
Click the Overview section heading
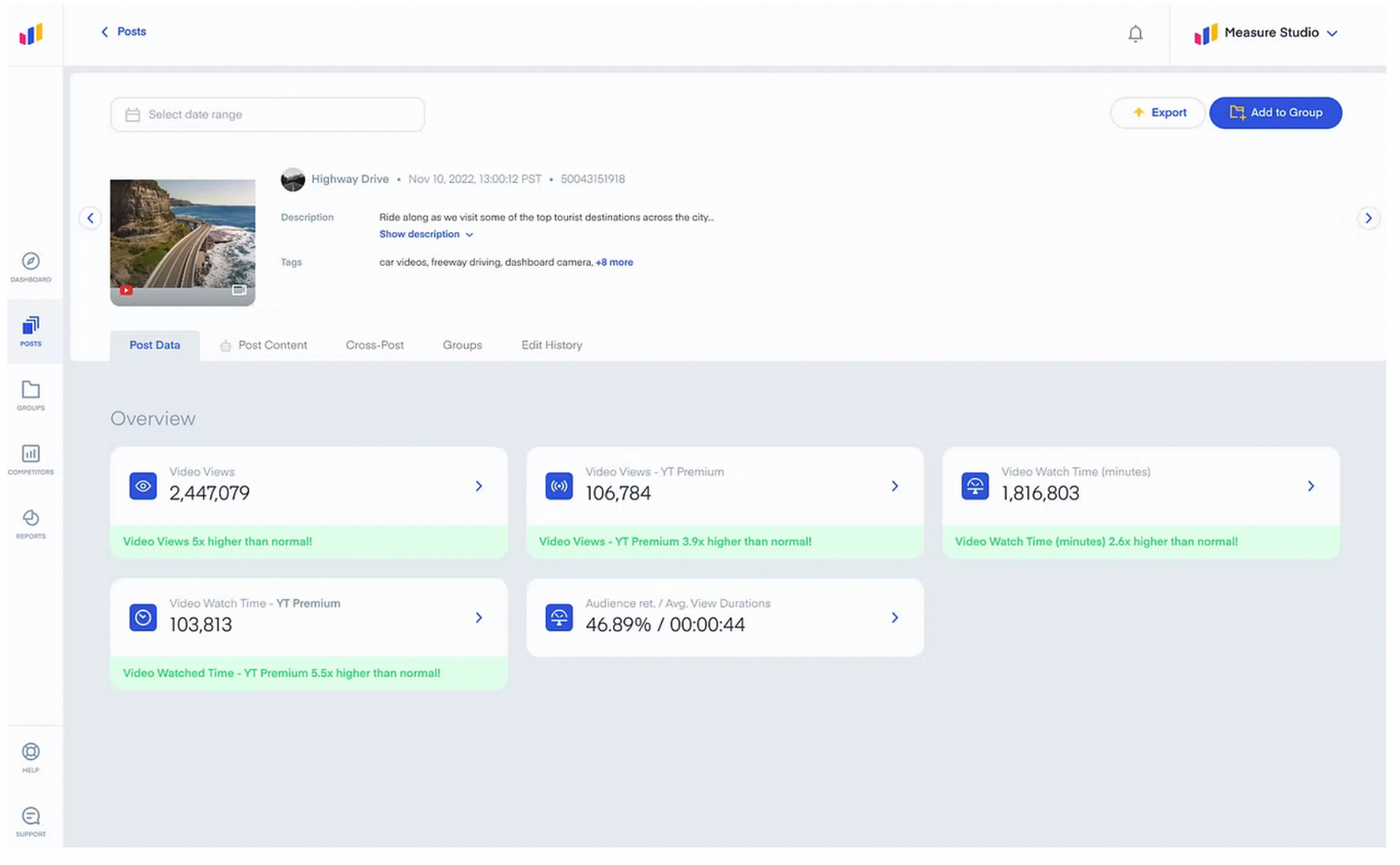click(153, 419)
